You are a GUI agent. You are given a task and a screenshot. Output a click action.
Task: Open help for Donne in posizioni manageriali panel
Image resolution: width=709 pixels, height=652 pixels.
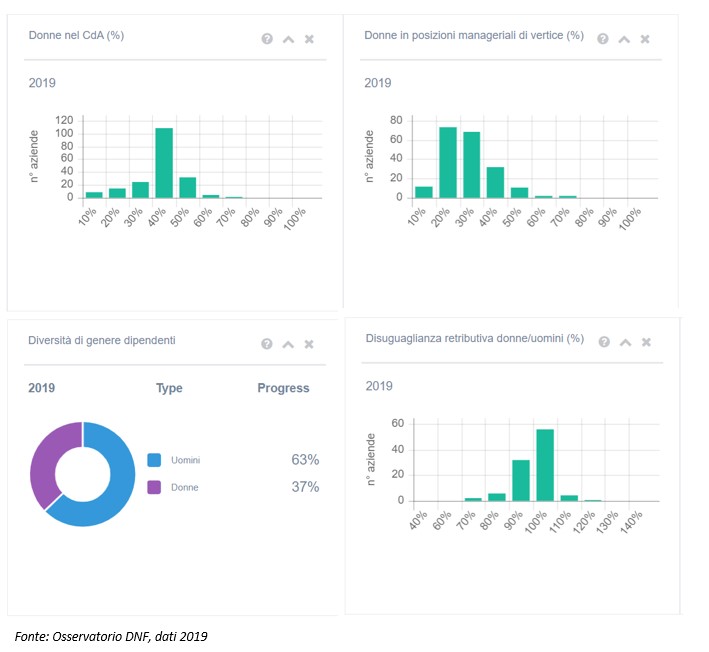[603, 39]
